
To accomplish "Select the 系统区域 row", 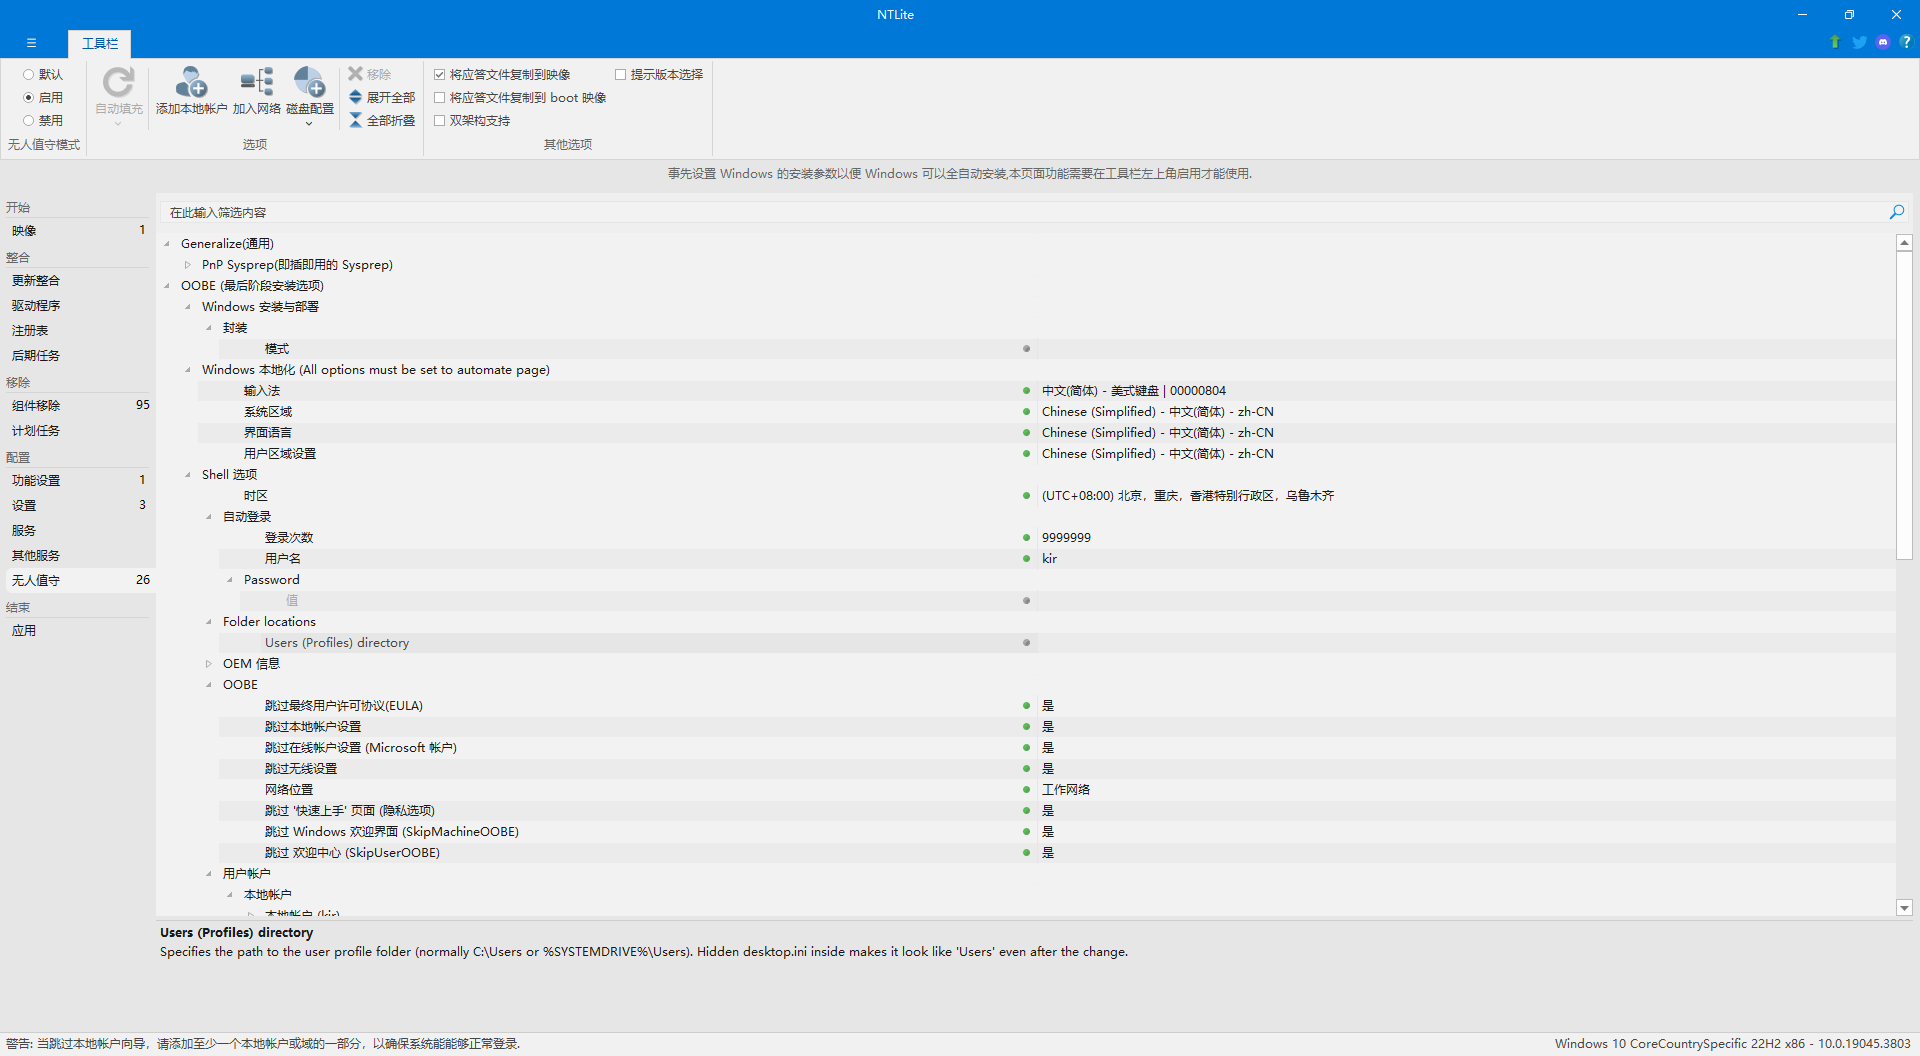I will point(1047,412).
